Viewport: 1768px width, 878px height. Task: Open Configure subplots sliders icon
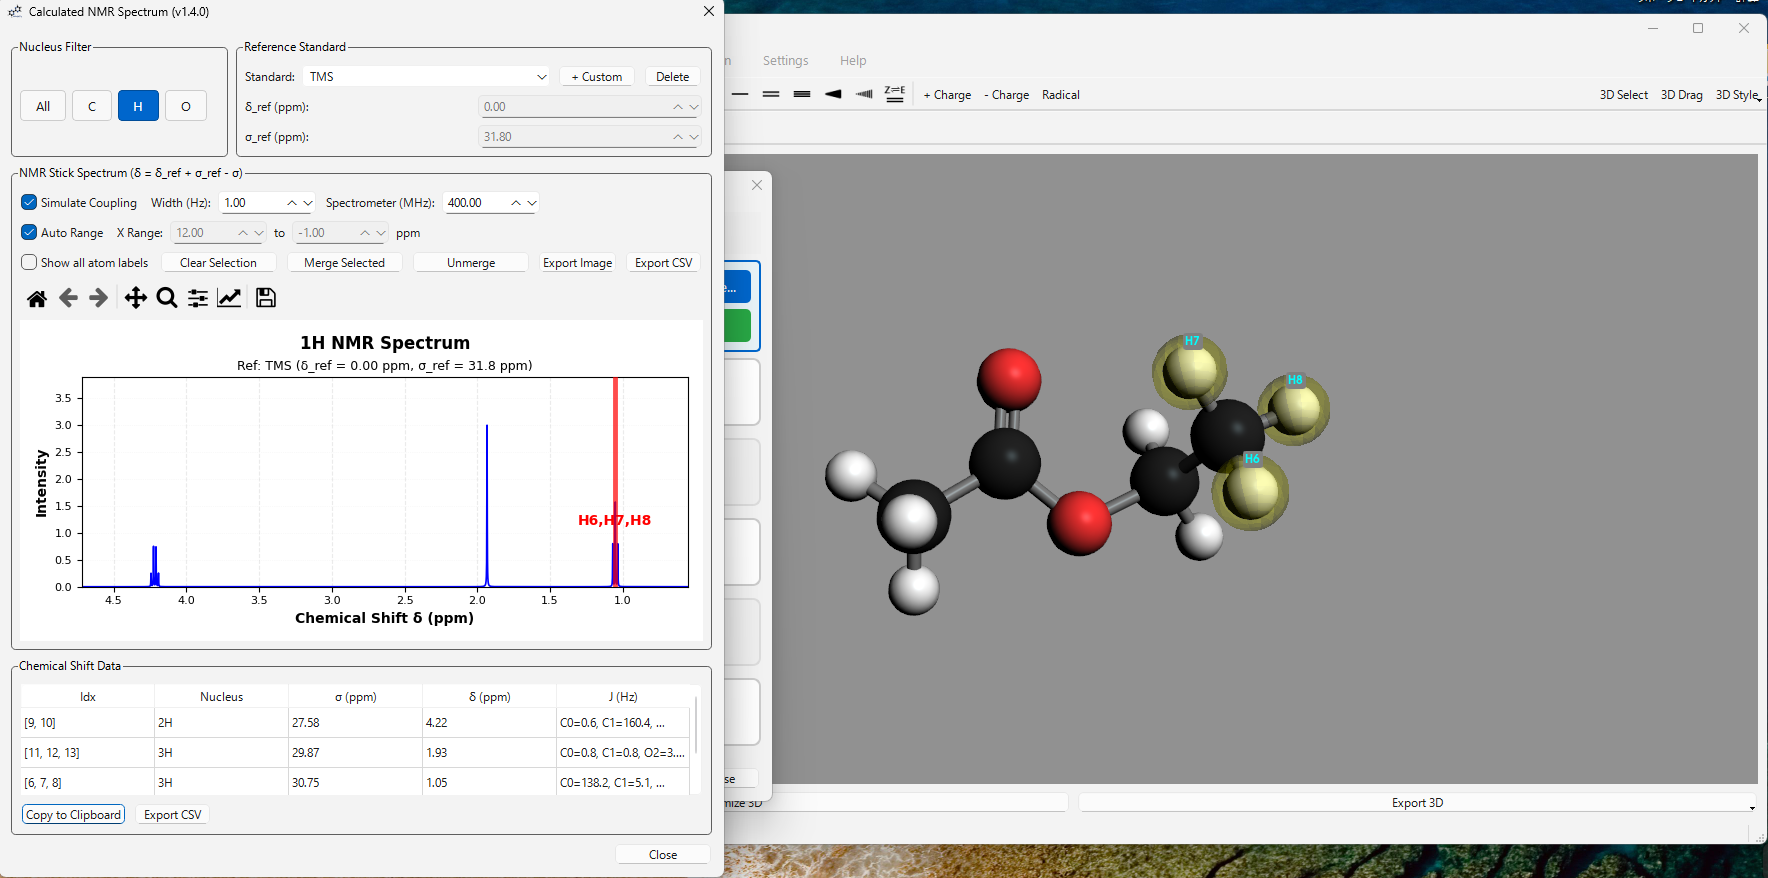(198, 298)
